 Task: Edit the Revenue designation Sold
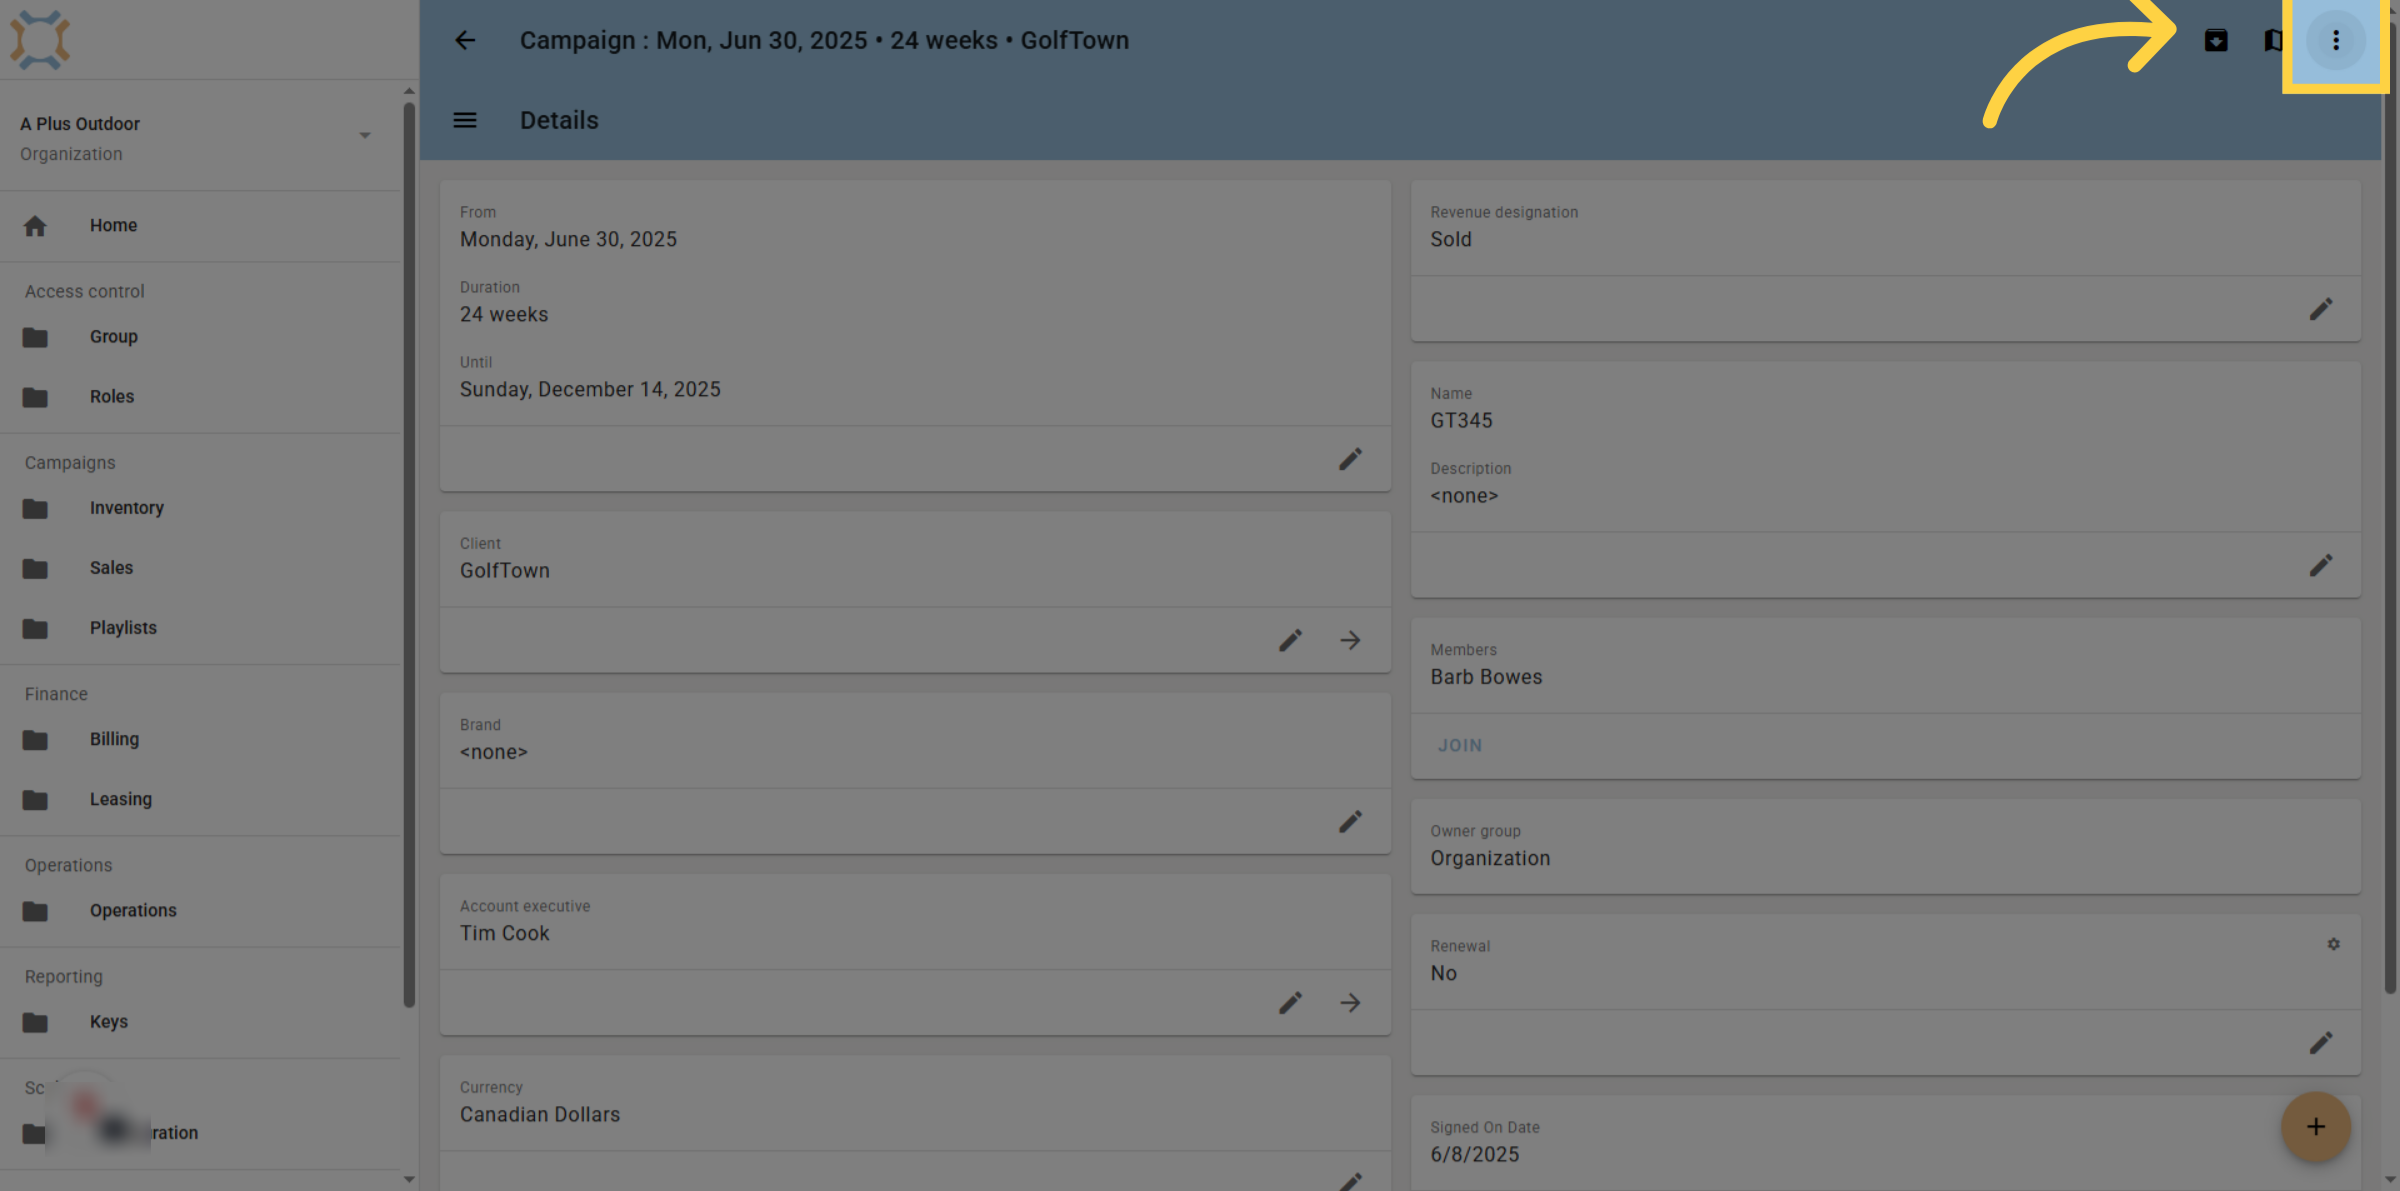tap(2321, 309)
